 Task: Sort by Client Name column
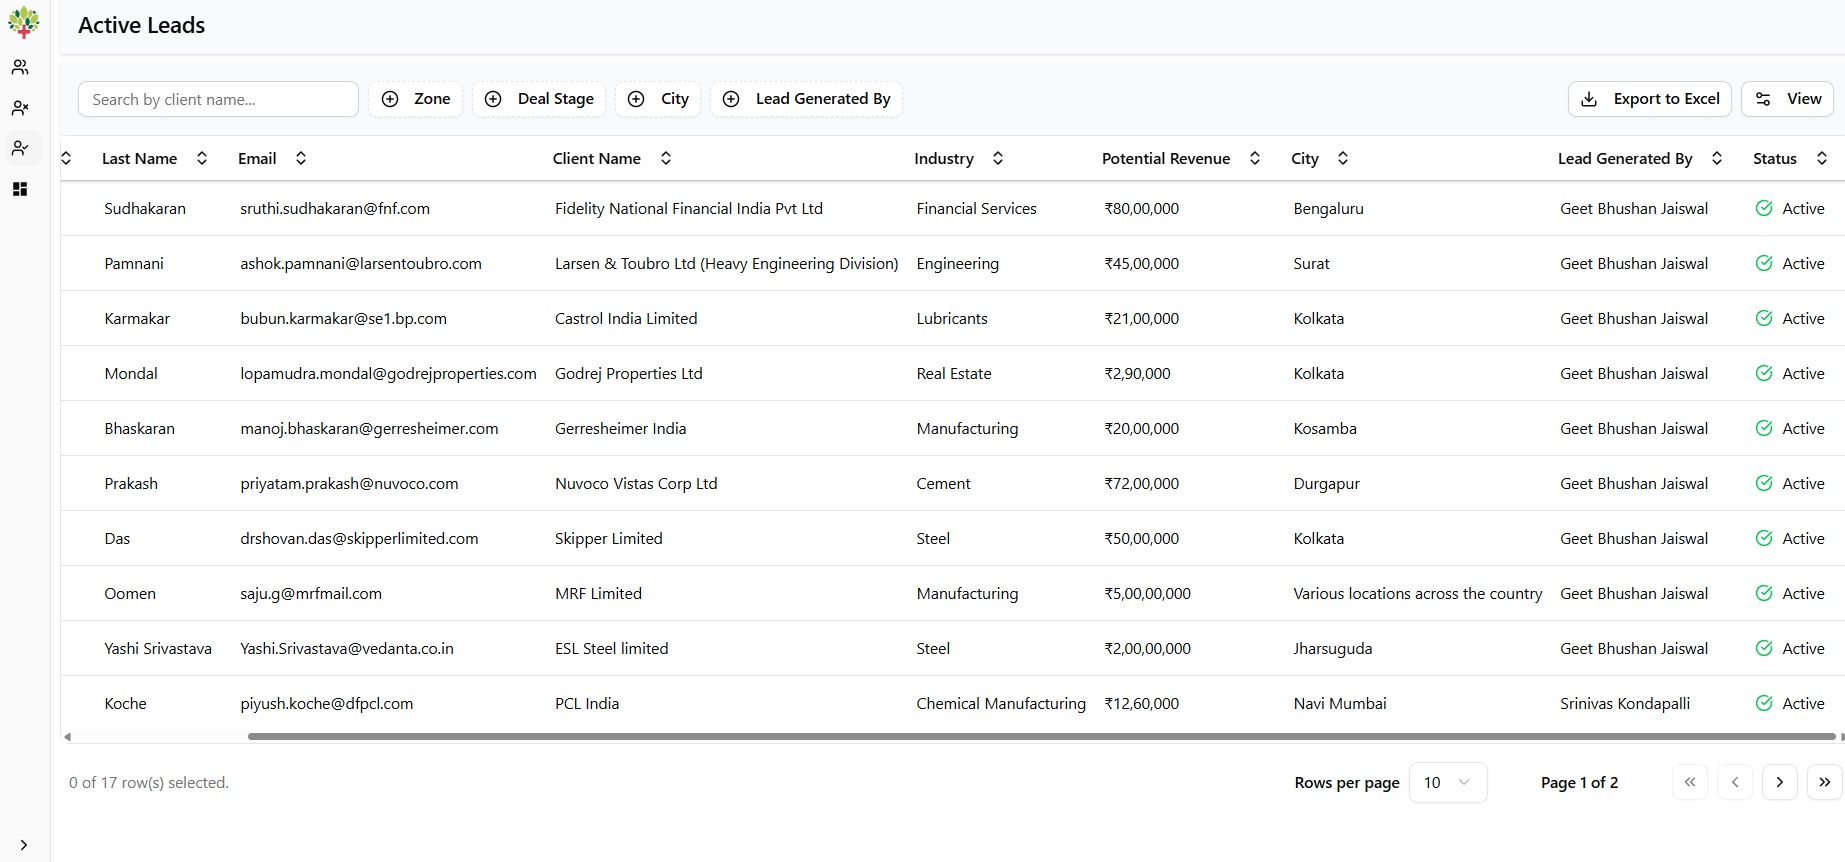[x=612, y=158]
